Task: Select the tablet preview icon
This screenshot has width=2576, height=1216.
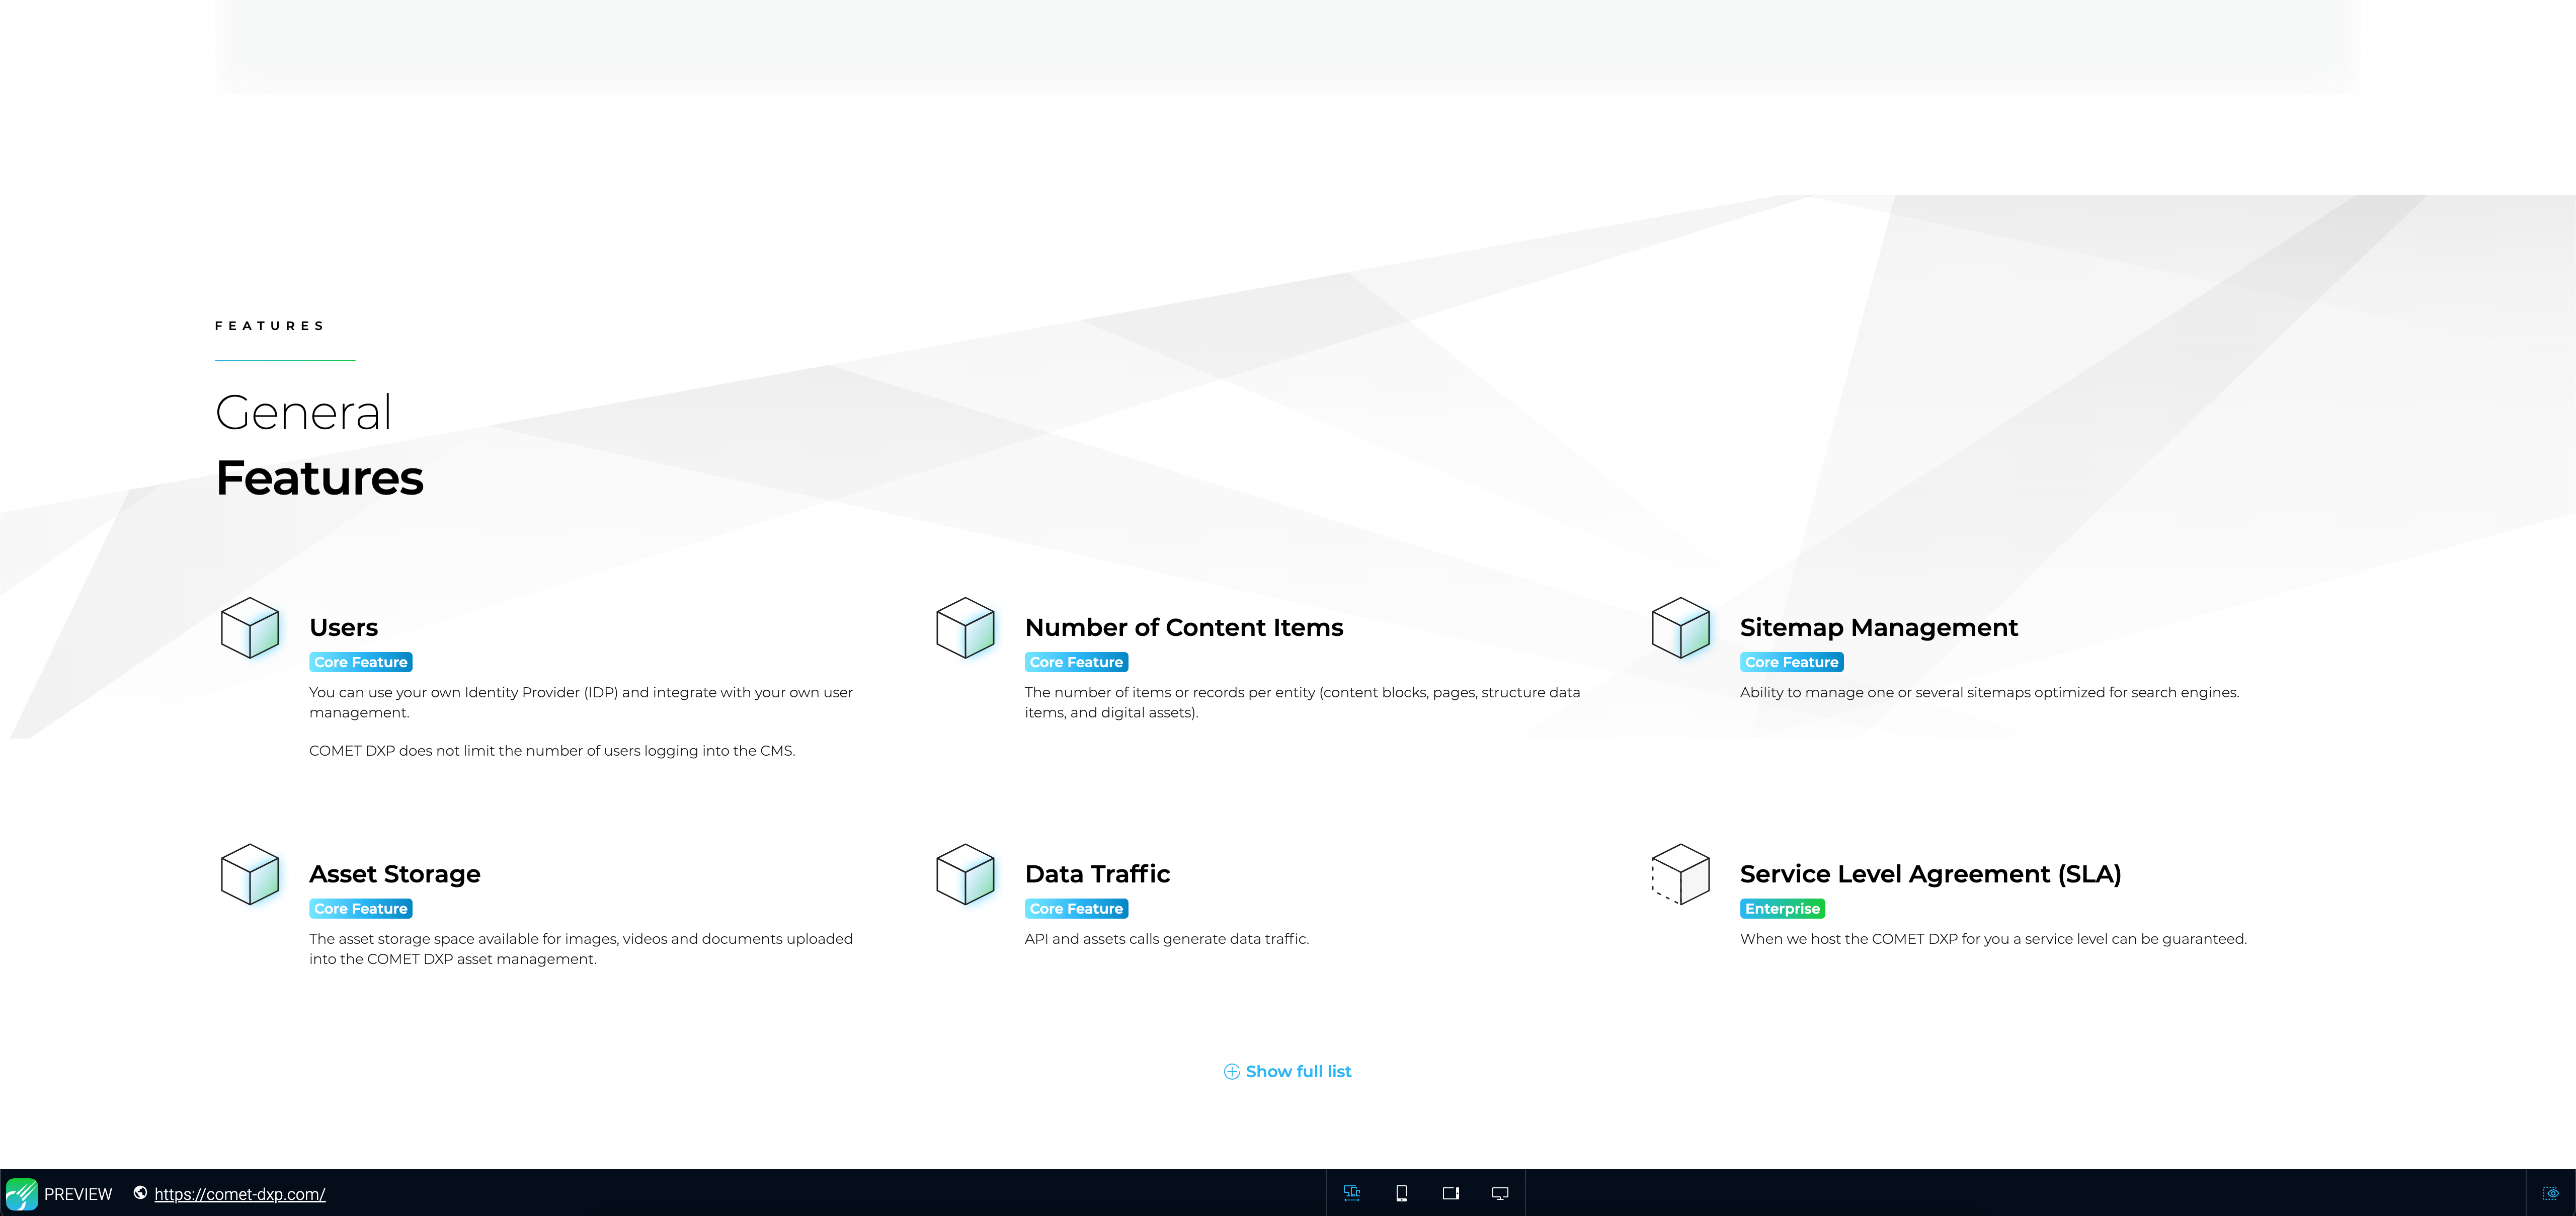Action: click(x=1451, y=1193)
